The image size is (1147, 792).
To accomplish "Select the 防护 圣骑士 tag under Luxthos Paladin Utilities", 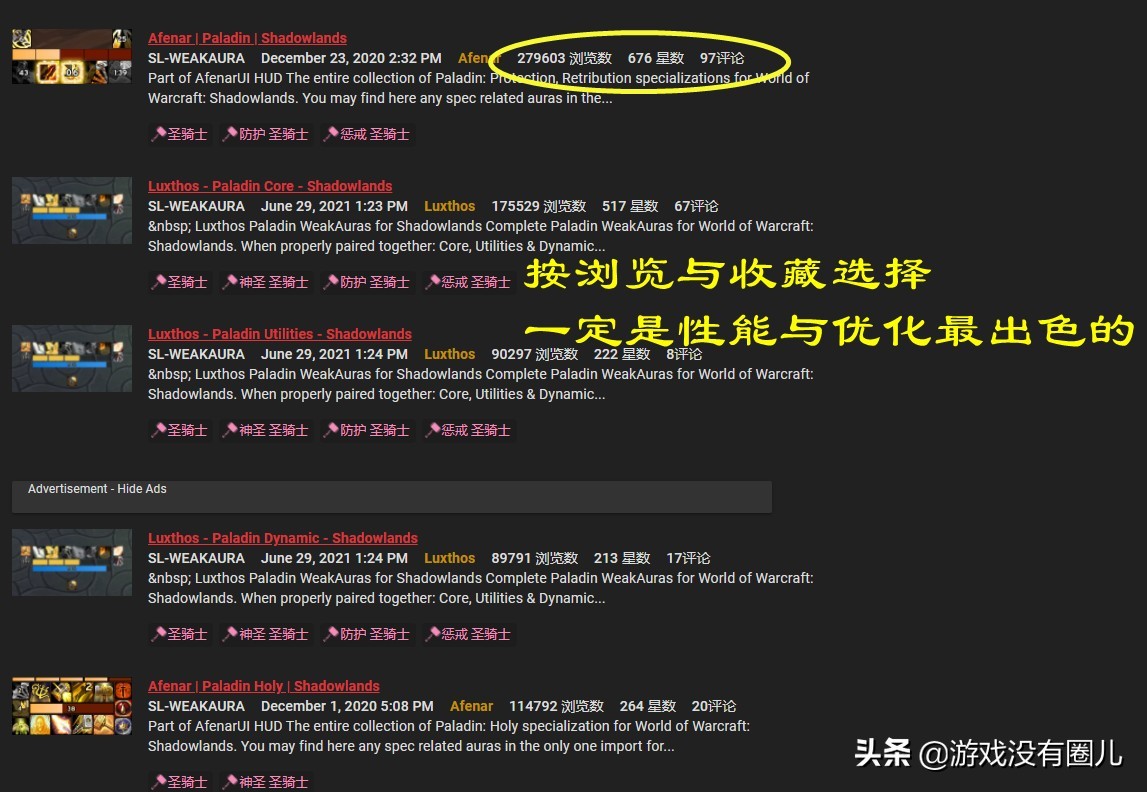I will (x=367, y=430).
